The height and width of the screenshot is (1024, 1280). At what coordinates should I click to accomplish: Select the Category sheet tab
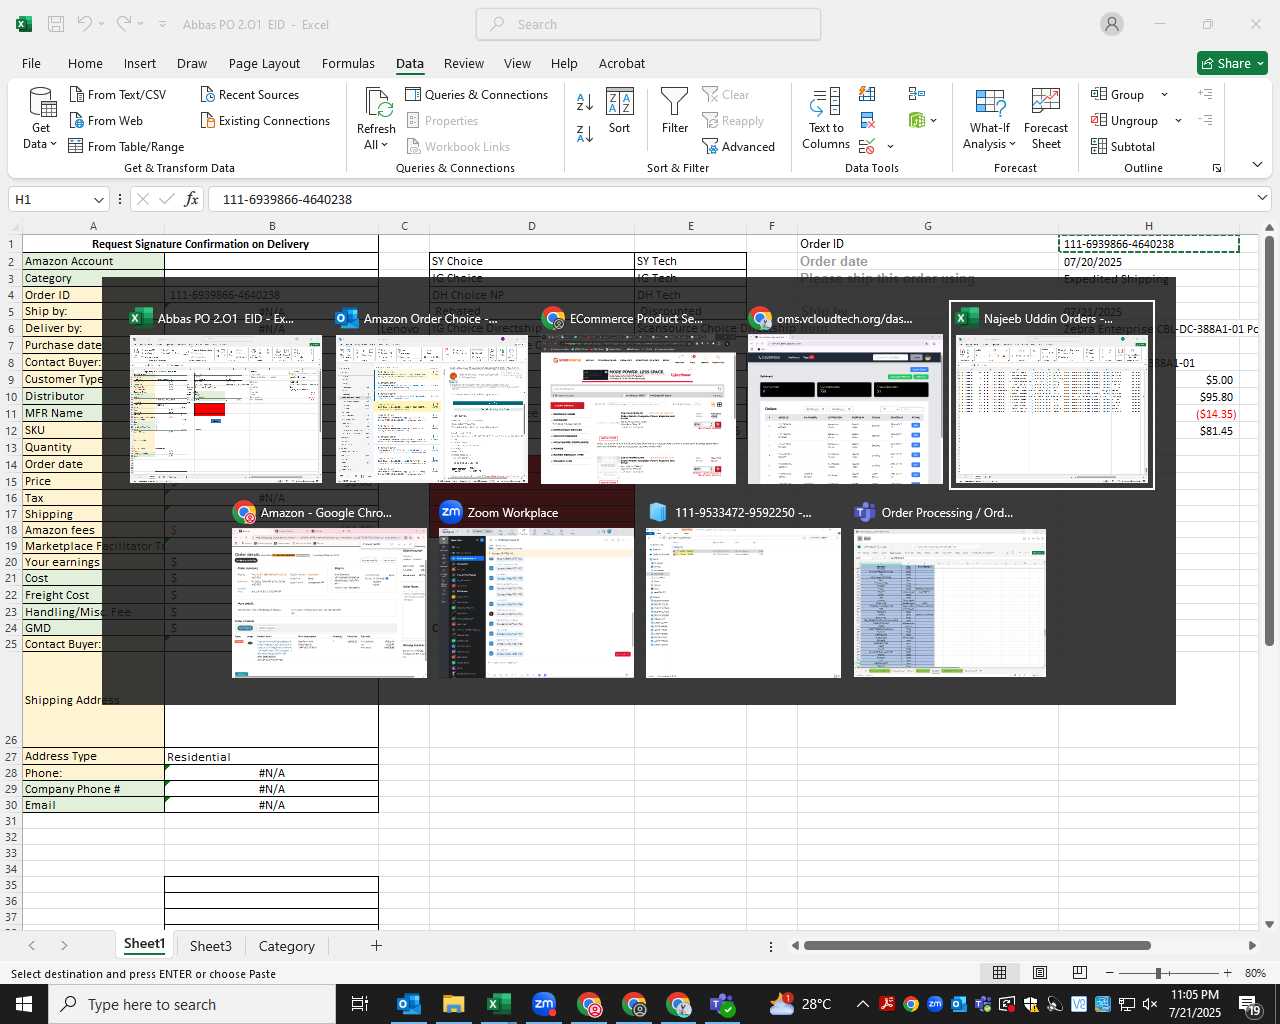point(287,946)
